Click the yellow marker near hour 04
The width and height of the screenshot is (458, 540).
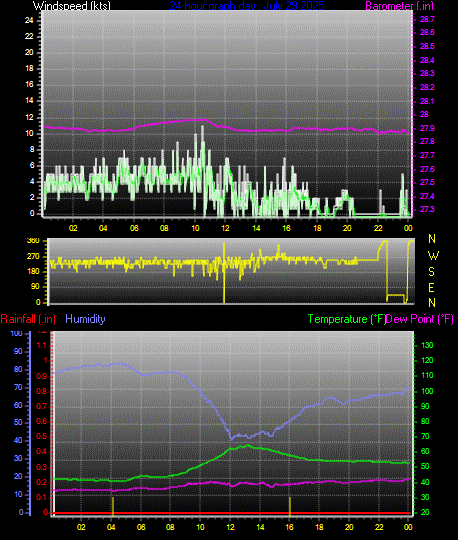tap(113, 506)
